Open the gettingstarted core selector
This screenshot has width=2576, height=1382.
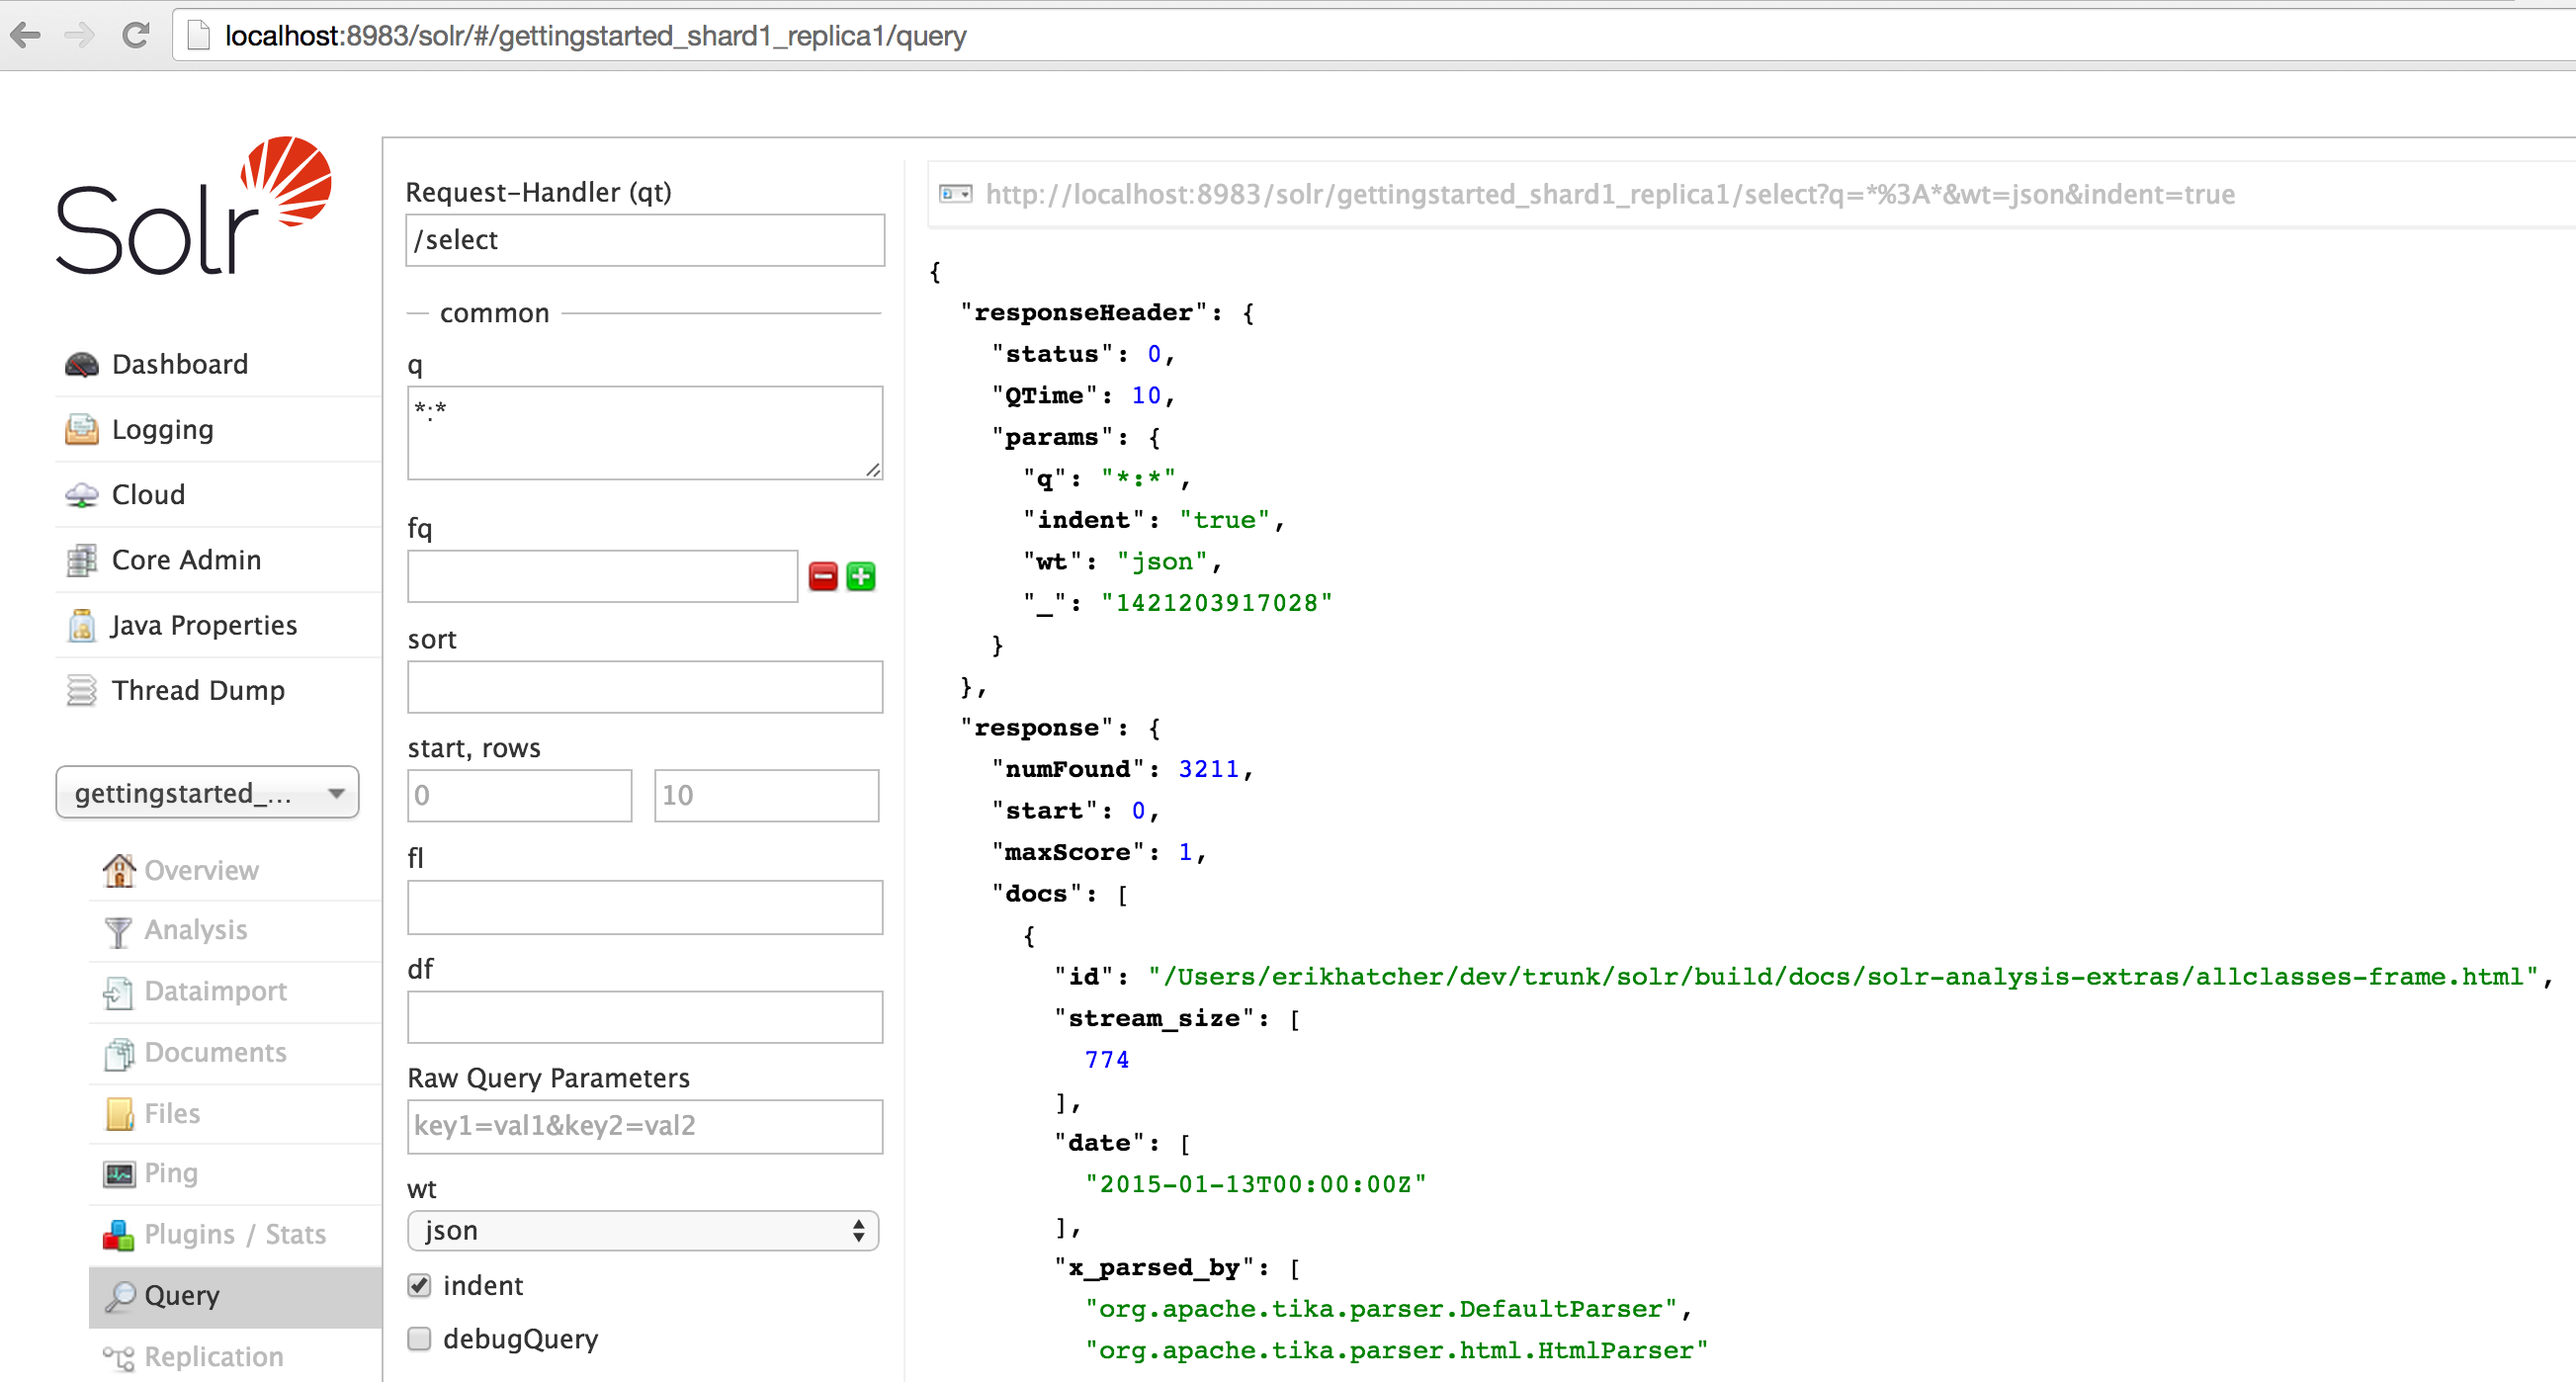pyautogui.click(x=207, y=792)
